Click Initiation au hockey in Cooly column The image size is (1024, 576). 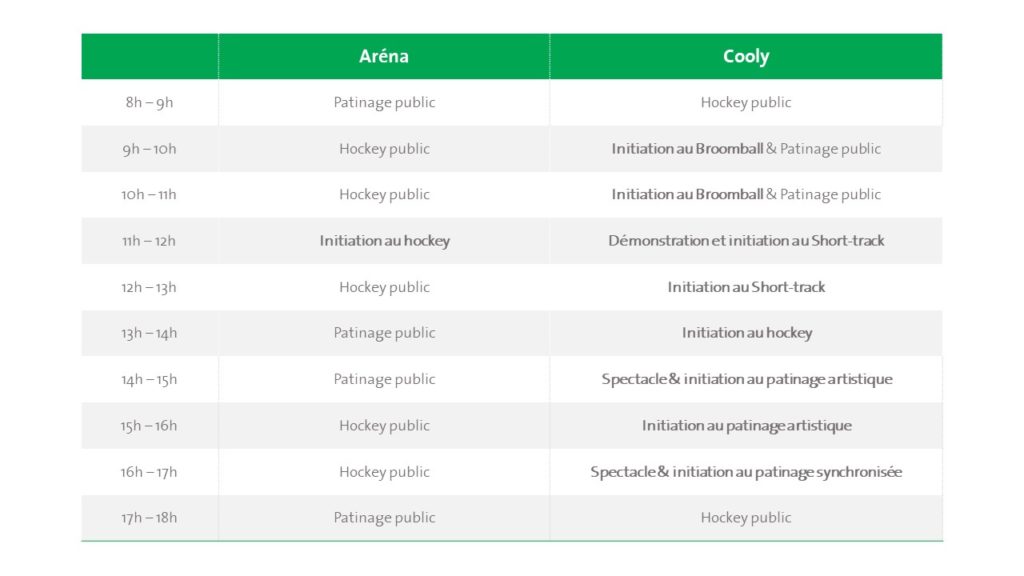(x=746, y=333)
